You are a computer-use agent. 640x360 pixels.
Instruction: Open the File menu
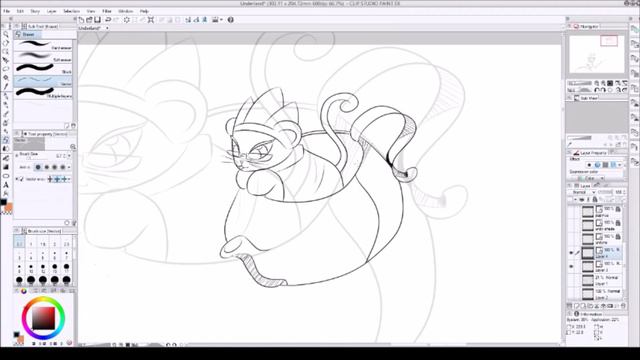[x=6, y=11]
